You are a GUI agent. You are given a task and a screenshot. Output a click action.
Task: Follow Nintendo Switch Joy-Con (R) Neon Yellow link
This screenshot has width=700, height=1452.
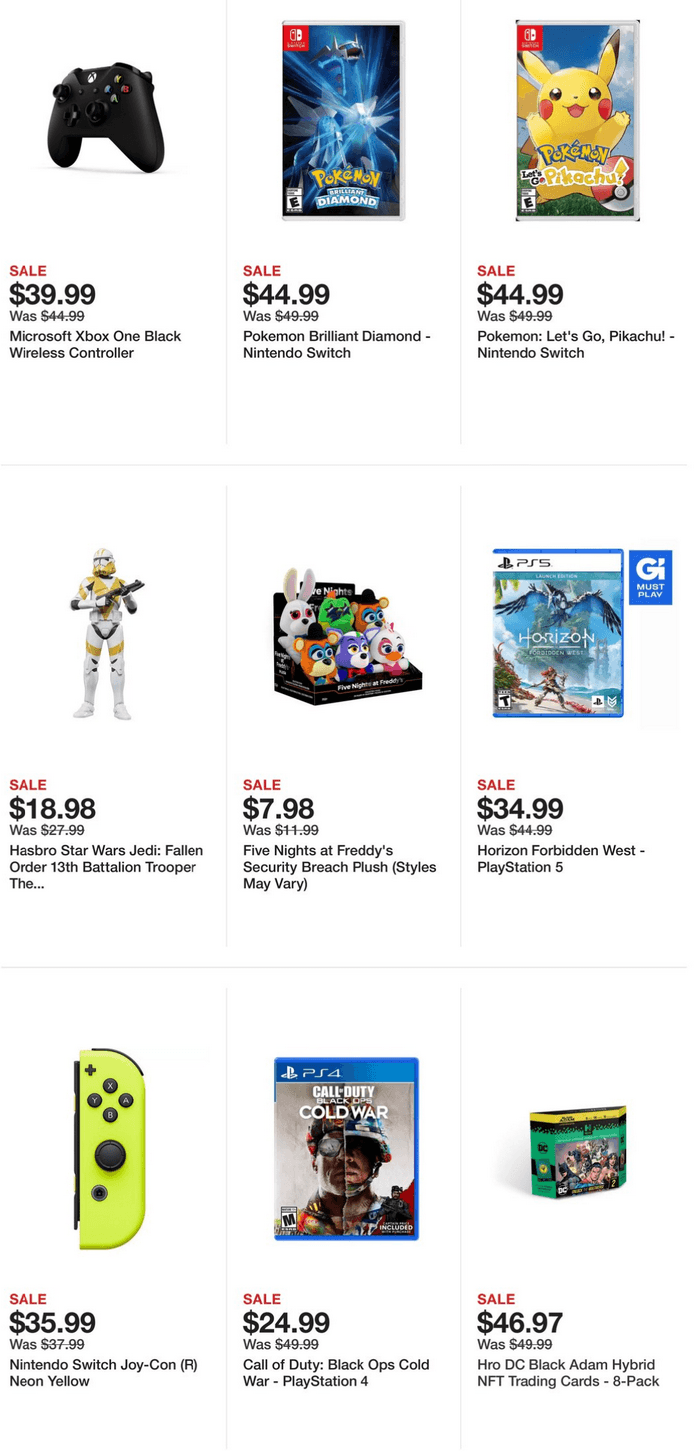(103, 1372)
